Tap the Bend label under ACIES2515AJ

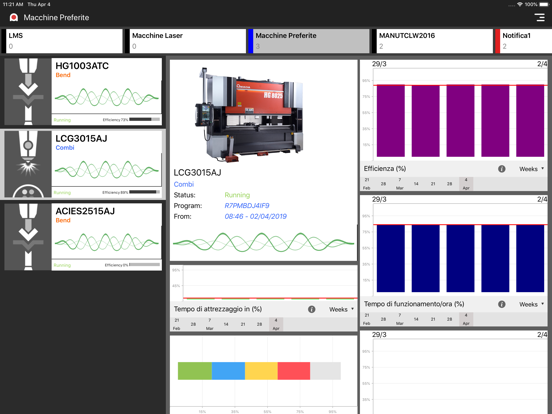click(x=63, y=220)
